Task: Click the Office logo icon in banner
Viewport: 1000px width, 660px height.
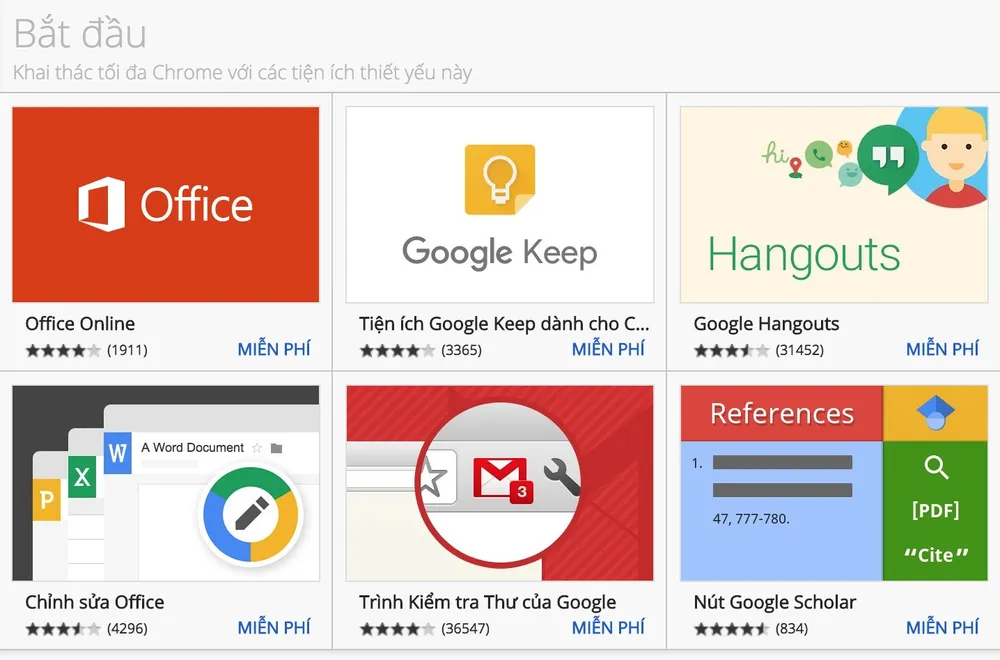Action: 102,205
